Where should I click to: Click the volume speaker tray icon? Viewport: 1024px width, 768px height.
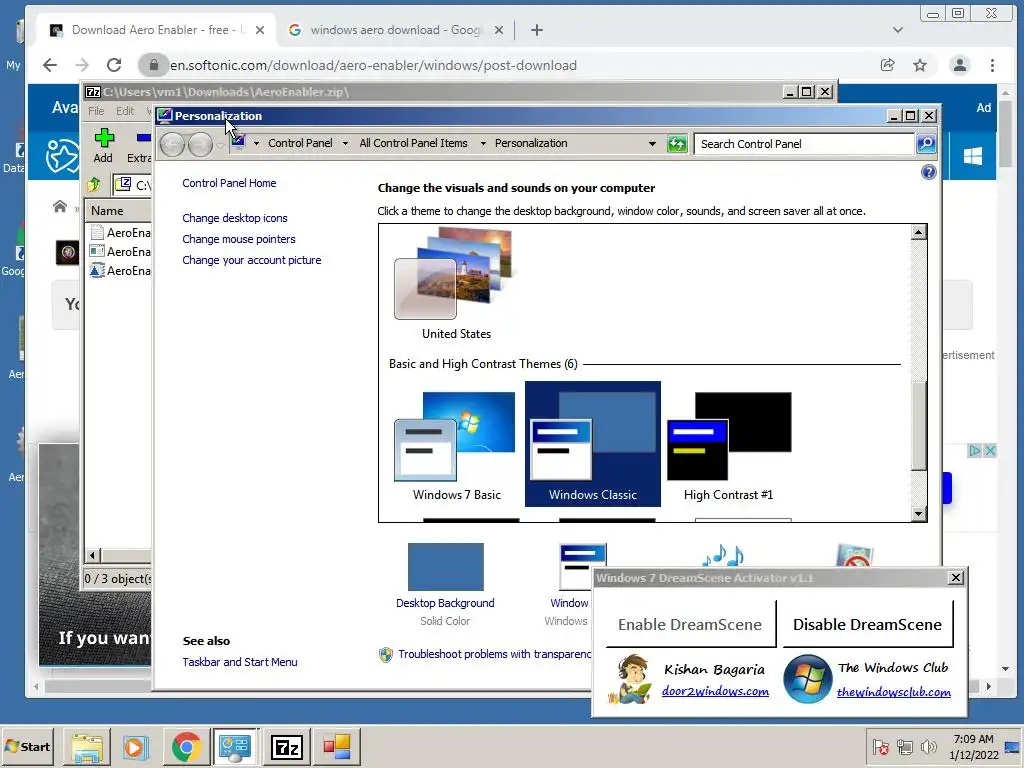[x=928, y=746]
